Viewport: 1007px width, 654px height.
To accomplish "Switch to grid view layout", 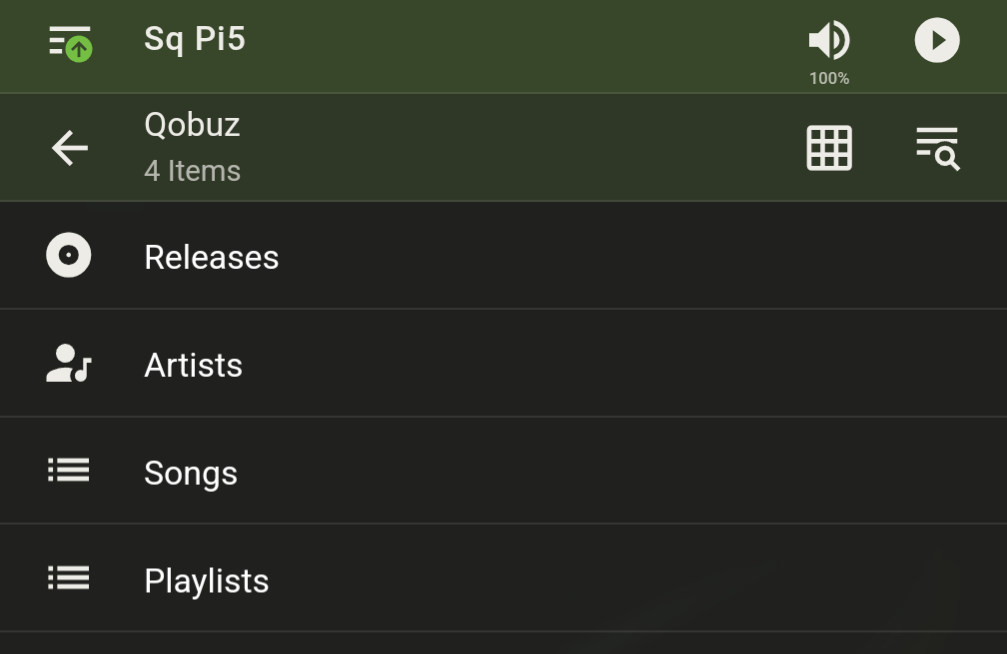I will 829,148.
